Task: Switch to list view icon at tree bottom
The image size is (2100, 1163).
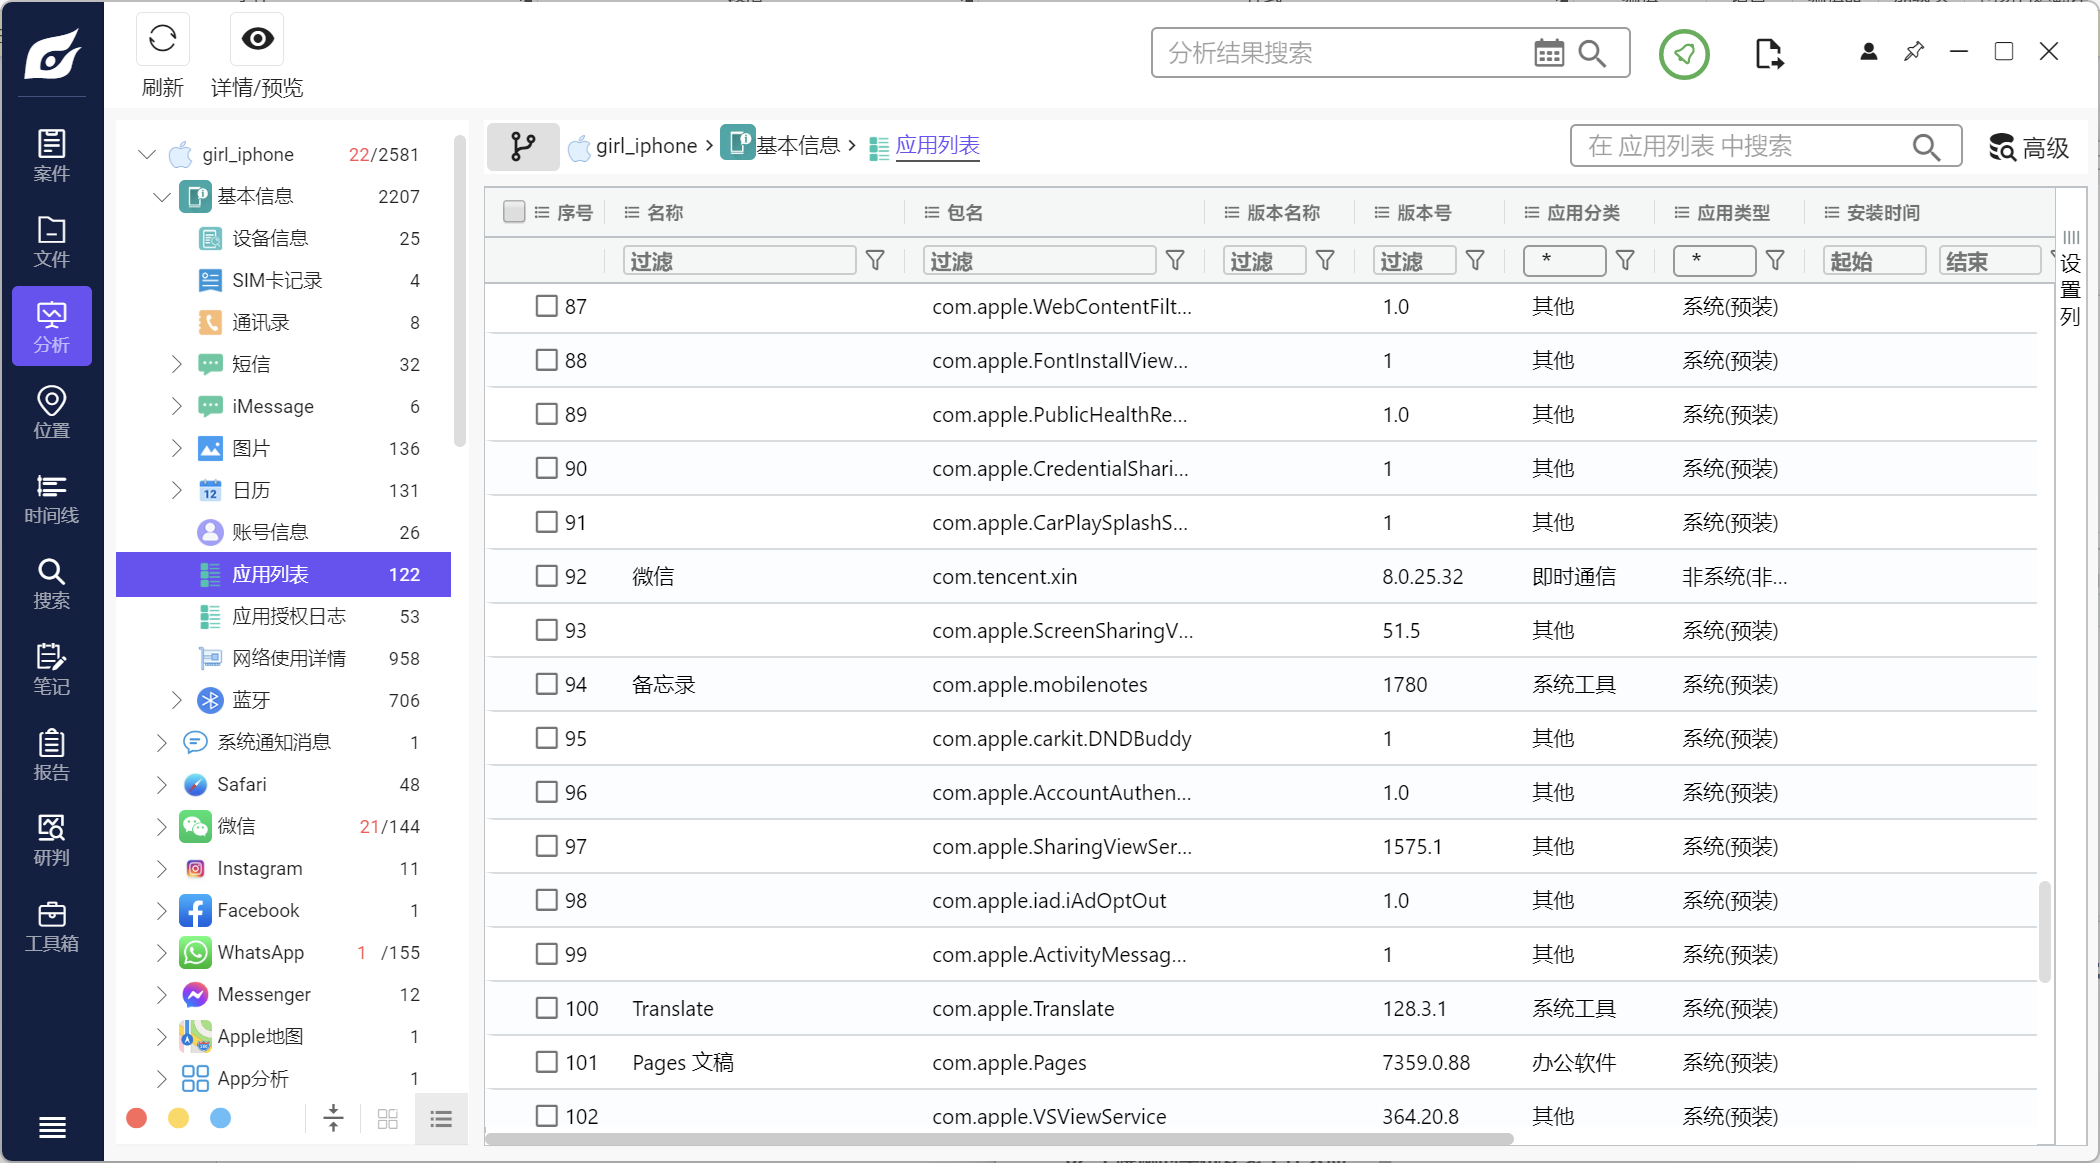Action: pos(441,1119)
